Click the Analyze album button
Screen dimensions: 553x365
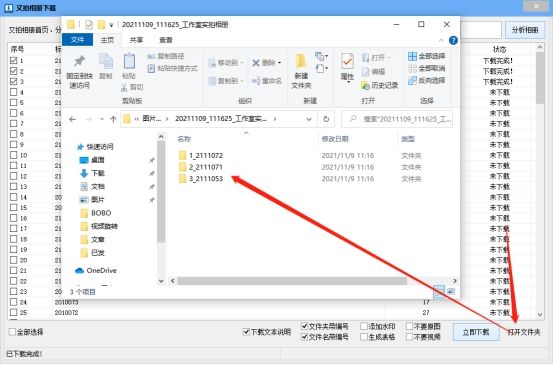point(525,30)
